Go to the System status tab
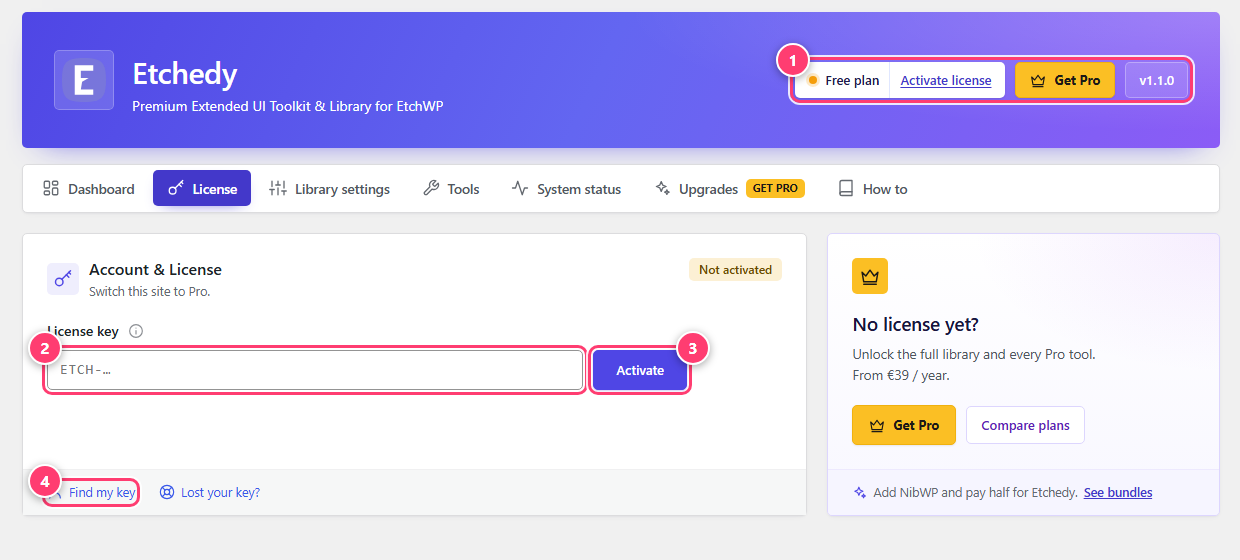The image size is (1240, 560). [x=566, y=189]
